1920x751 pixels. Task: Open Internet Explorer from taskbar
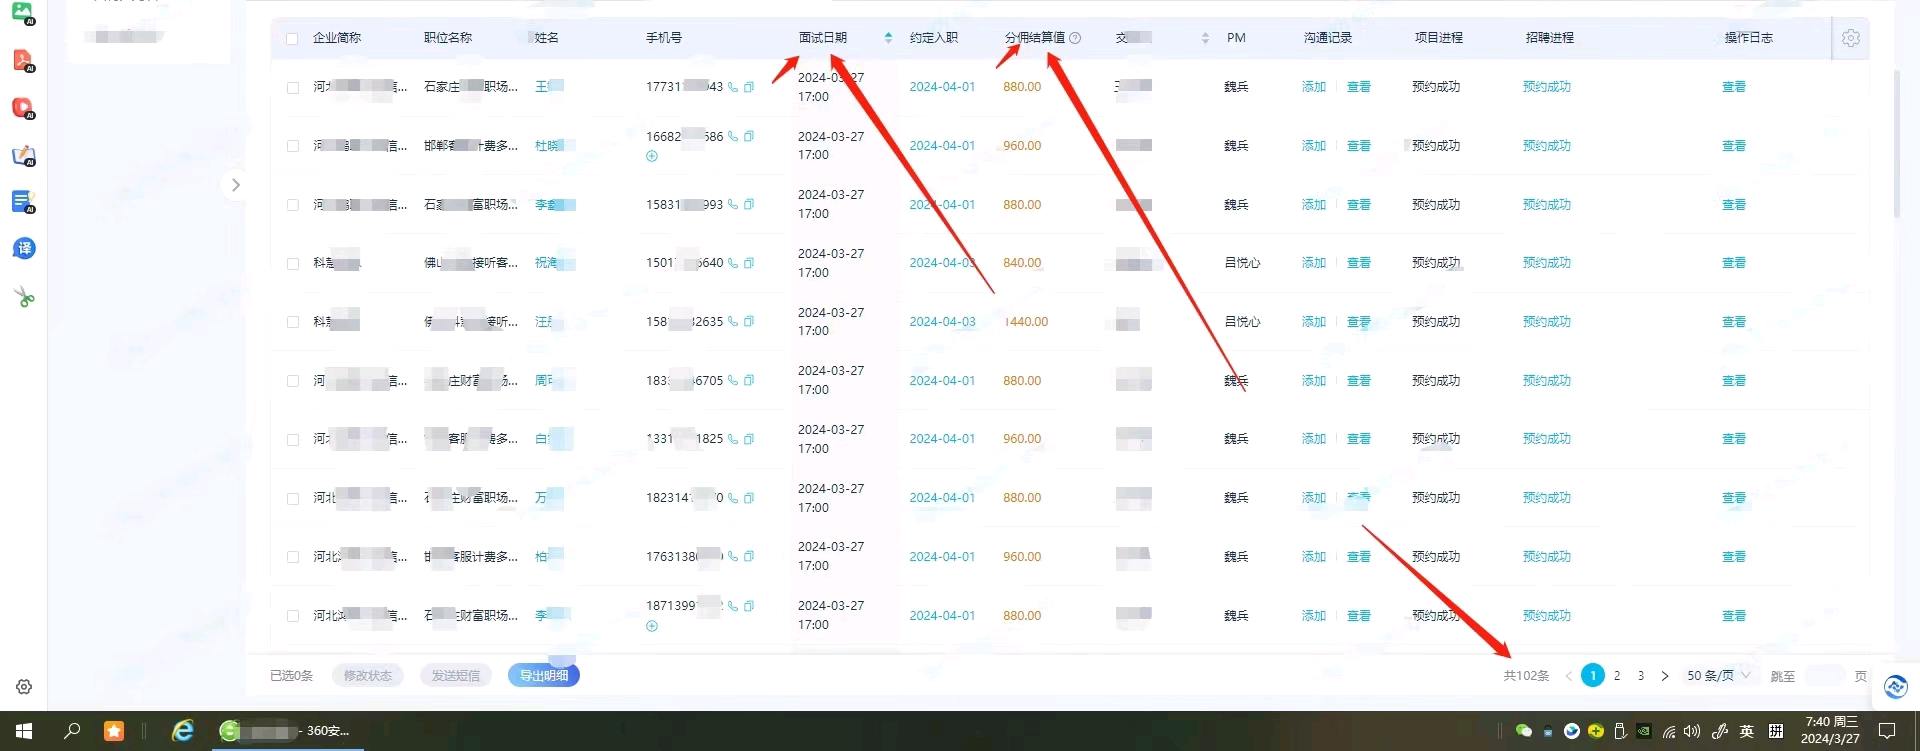(x=183, y=731)
